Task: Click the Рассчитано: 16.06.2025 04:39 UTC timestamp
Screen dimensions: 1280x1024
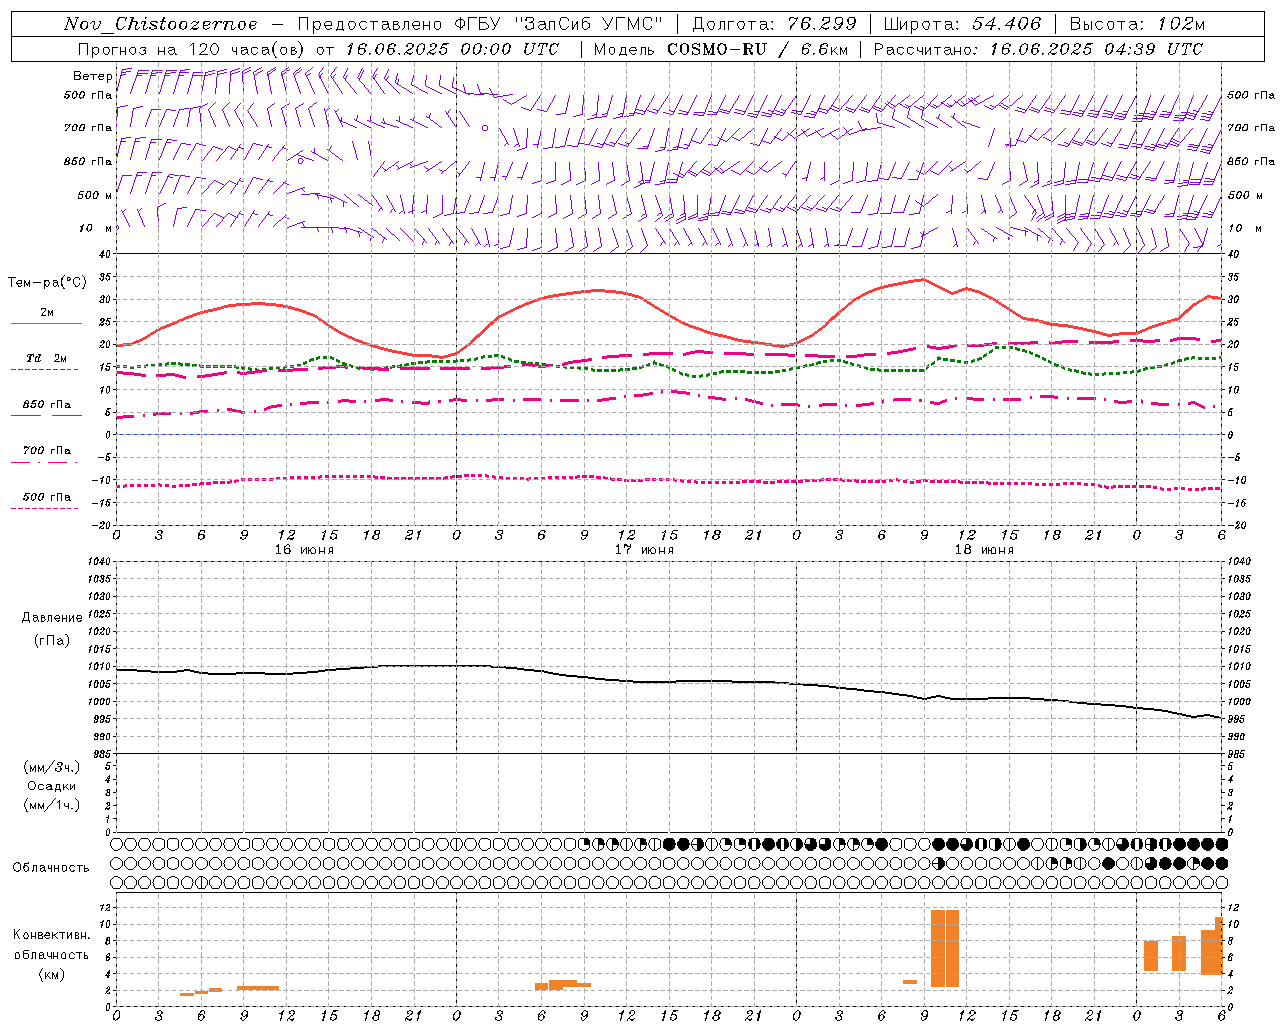Action: 1038,49
